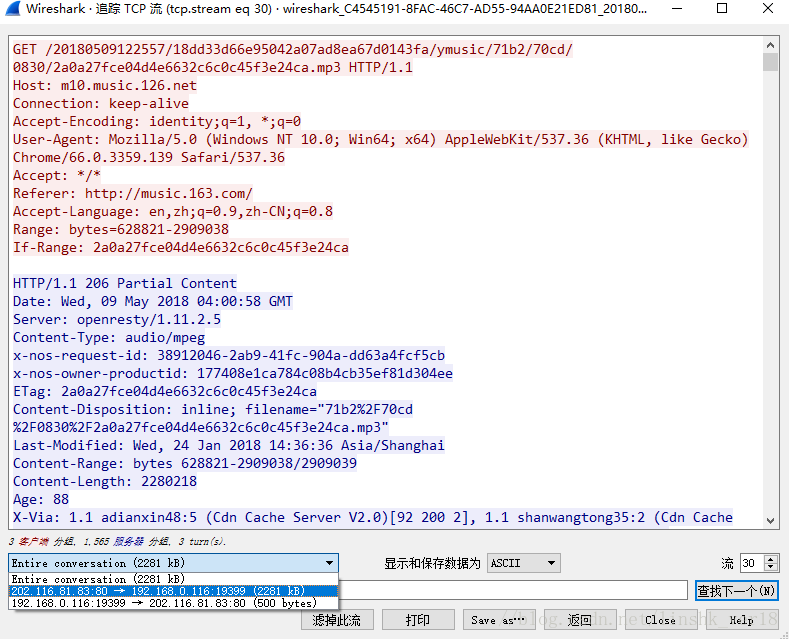Choose 192.168.0.116:19399 to 202.116.81.83:80 (500 bytes)
The height and width of the screenshot is (639, 789).
coord(173,603)
